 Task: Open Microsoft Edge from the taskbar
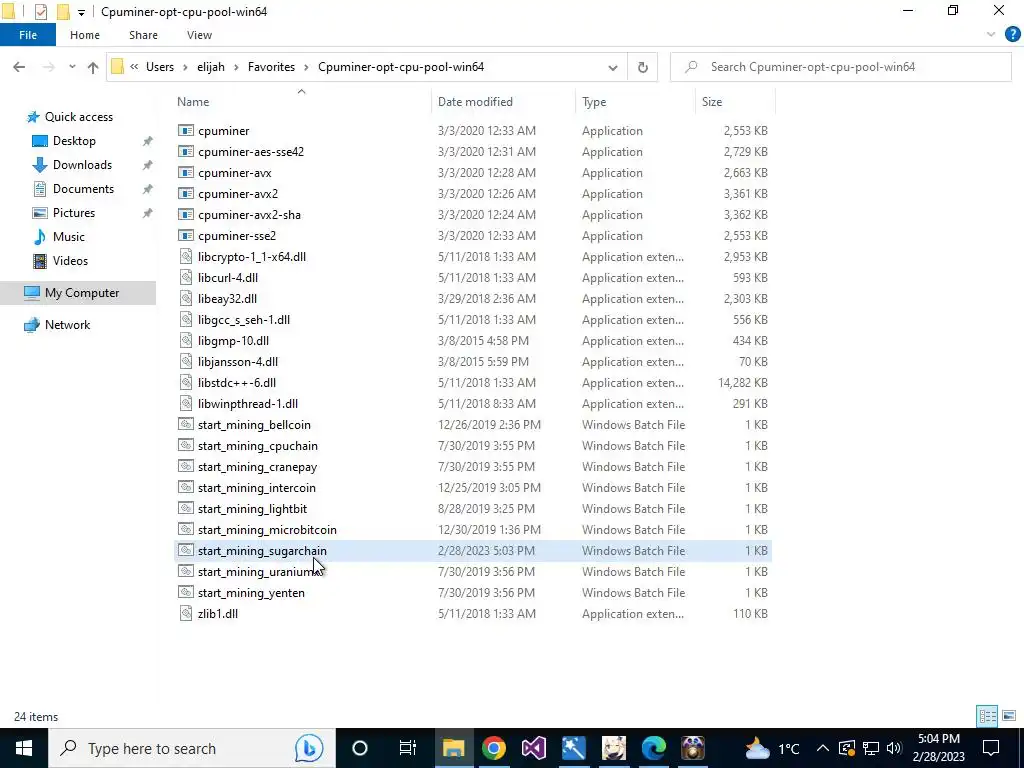pos(653,748)
